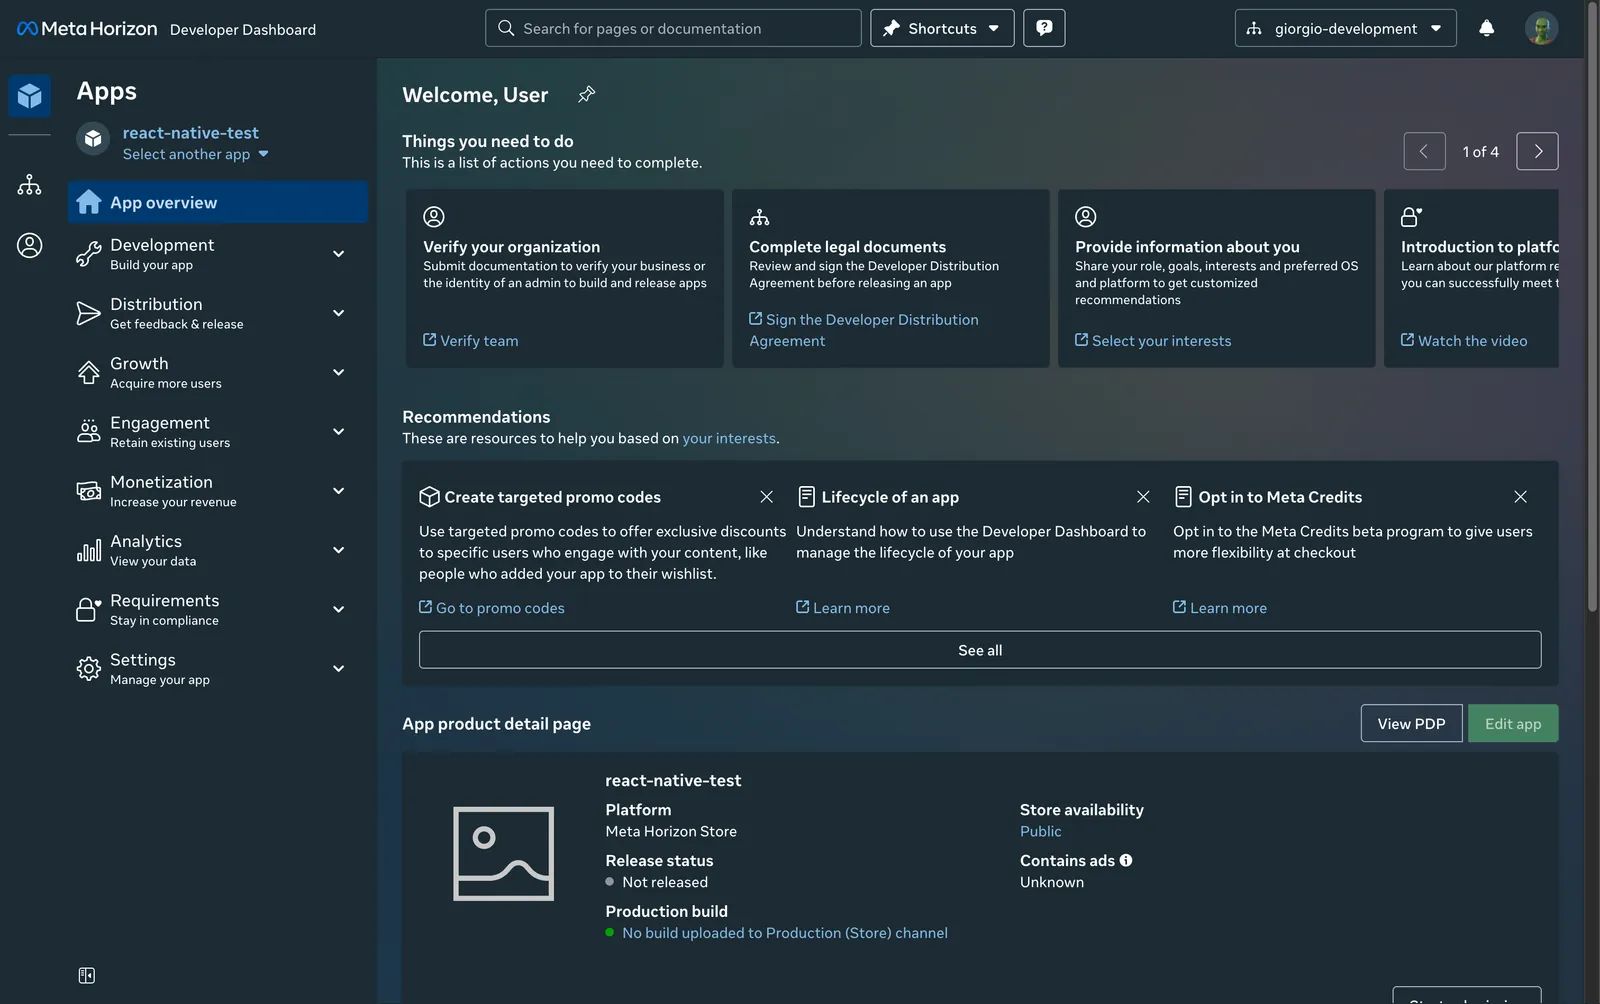Open the account profile icon in left rail
1600x1004 pixels.
(x=30, y=245)
